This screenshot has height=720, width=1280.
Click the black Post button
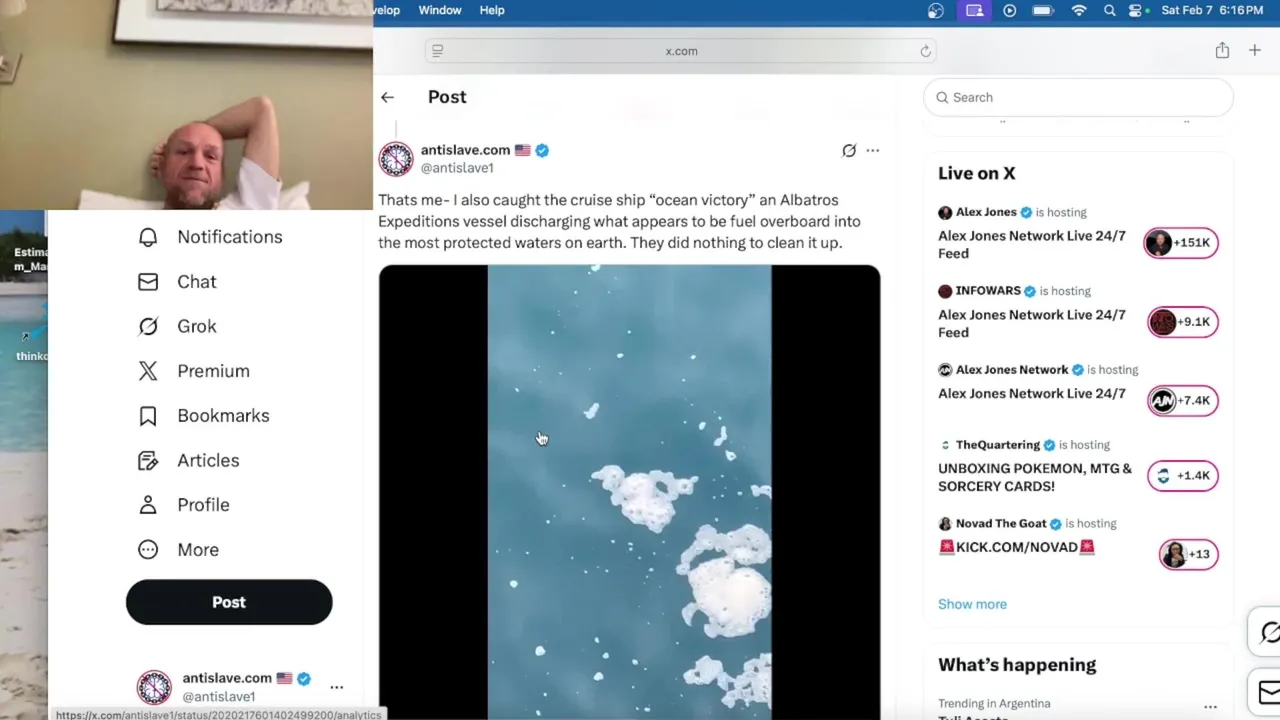(229, 602)
